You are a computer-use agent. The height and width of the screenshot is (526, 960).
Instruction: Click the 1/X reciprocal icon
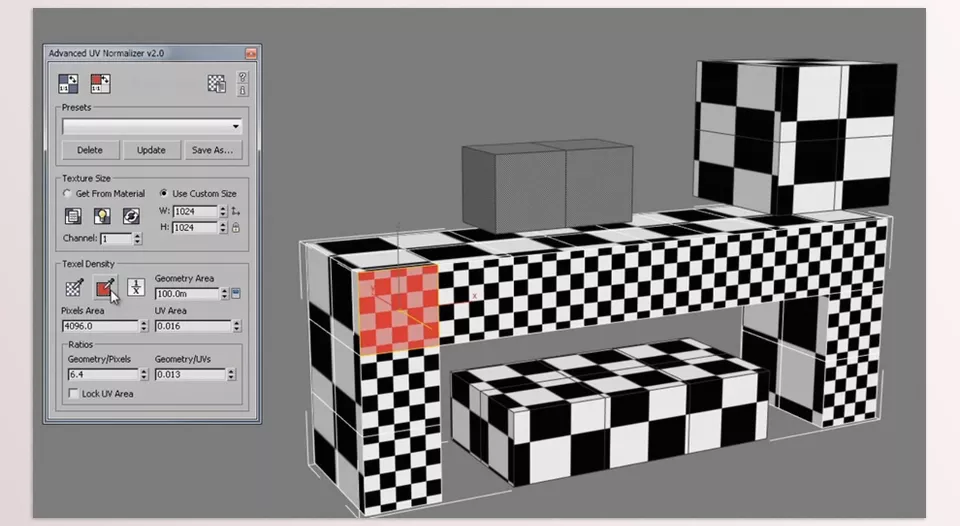(136, 287)
